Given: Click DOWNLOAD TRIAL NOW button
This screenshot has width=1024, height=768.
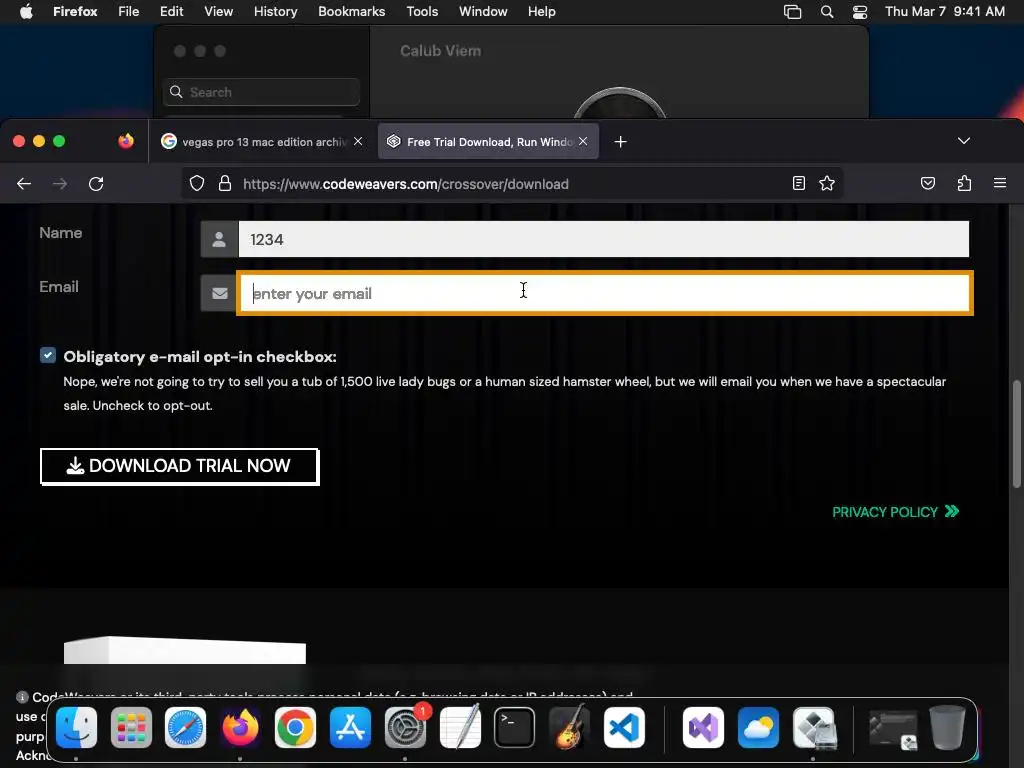Looking at the screenshot, I should [180, 466].
